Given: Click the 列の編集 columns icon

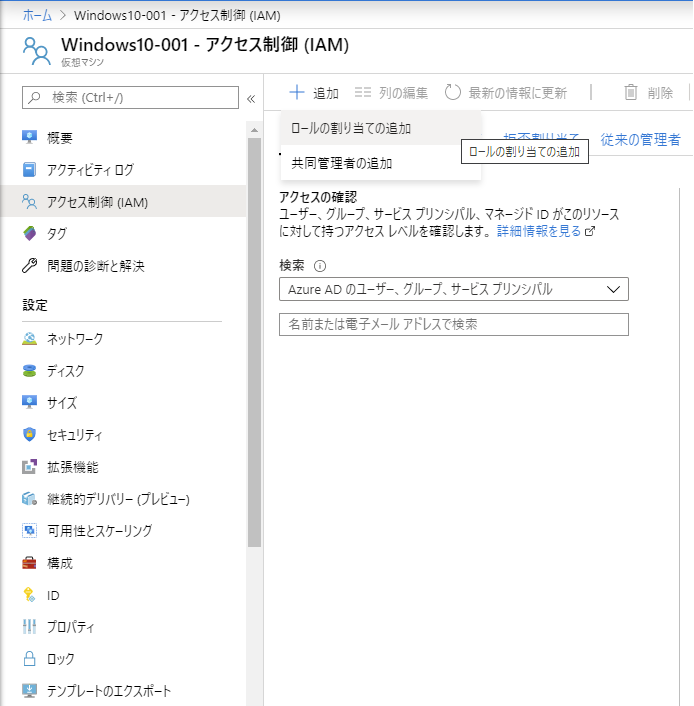Looking at the screenshot, I should (x=363, y=92).
